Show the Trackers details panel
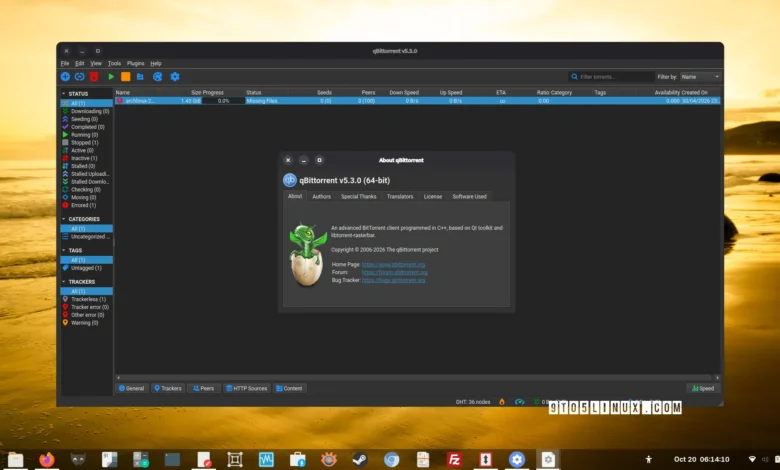Image resolution: width=780 pixels, height=470 pixels. pos(168,388)
